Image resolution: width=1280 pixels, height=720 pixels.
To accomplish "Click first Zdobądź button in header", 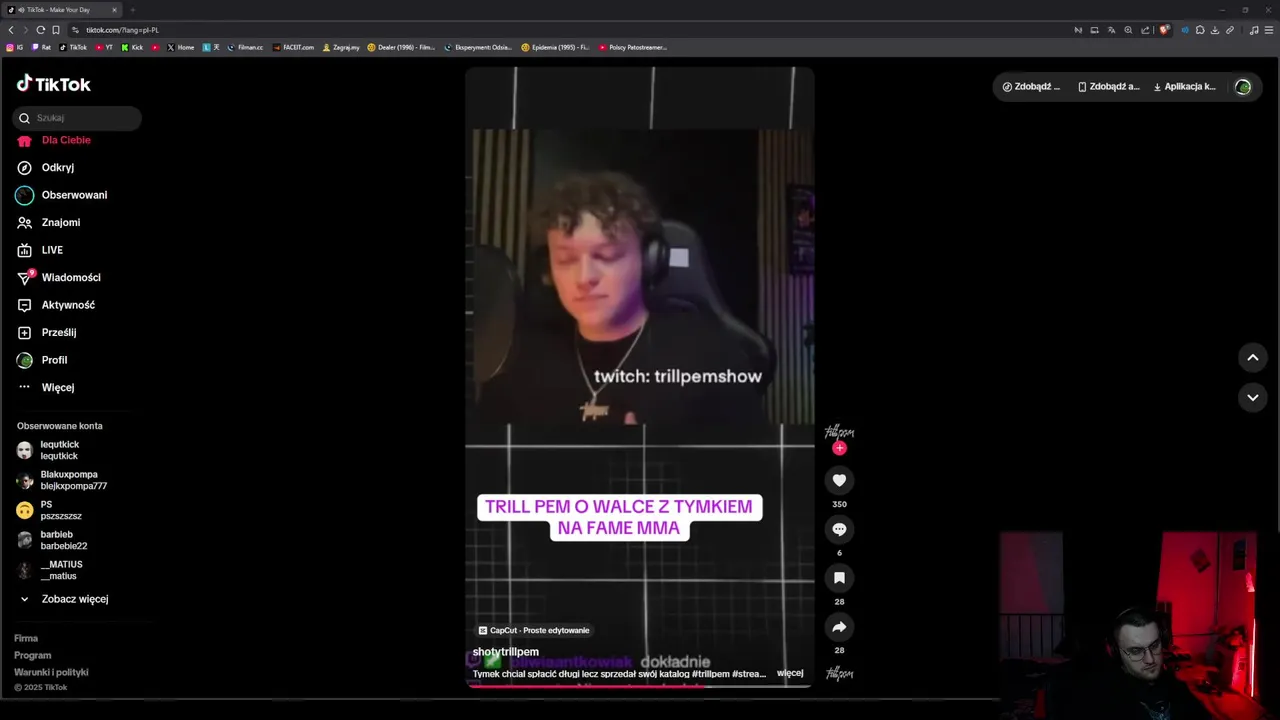I will coord(1031,87).
